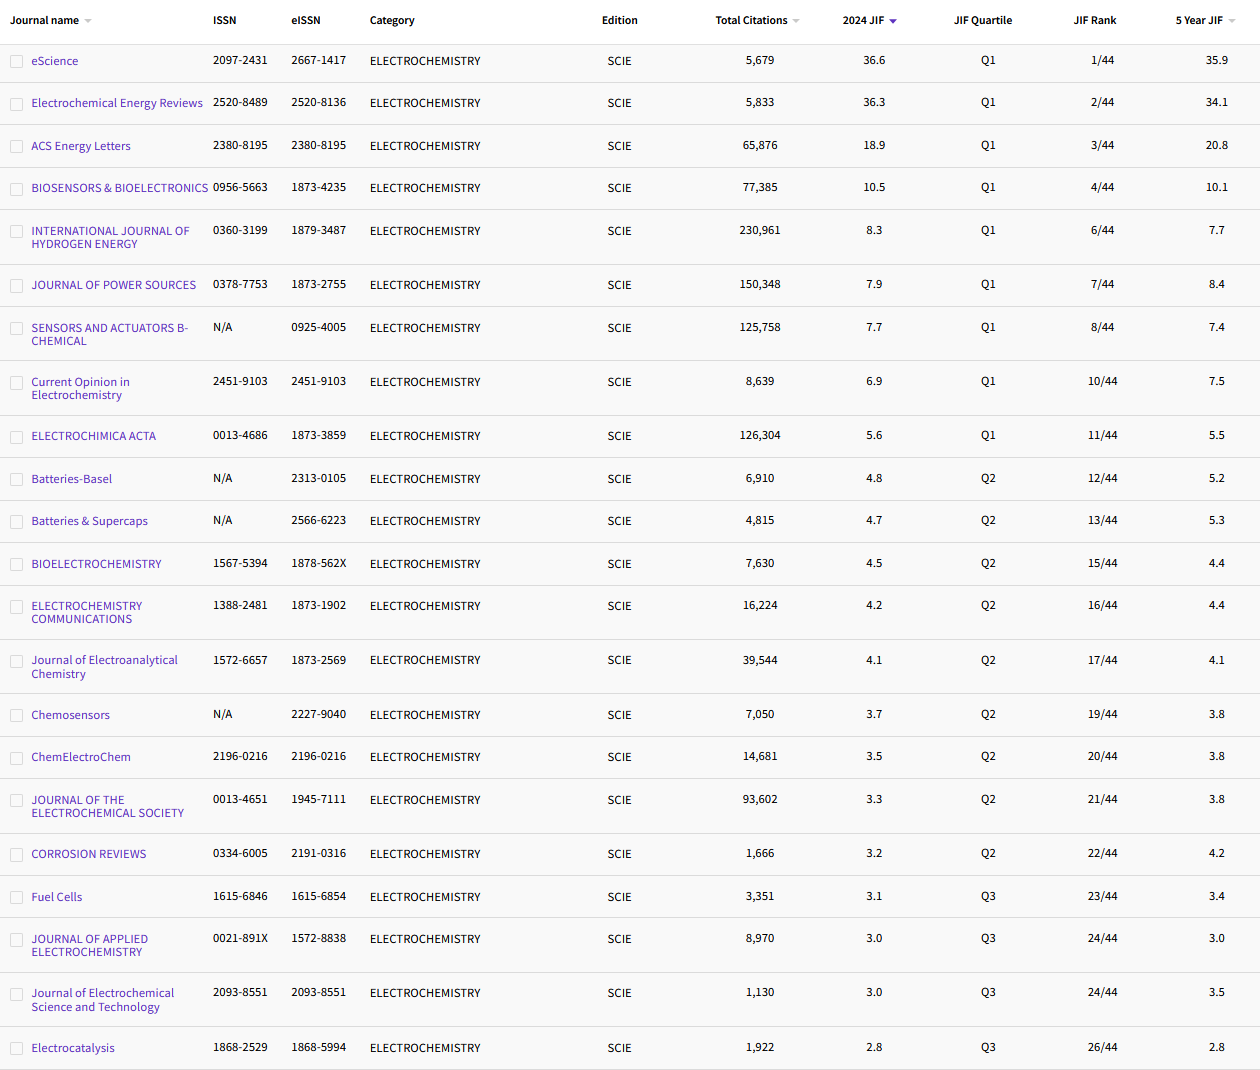This screenshot has width=1260, height=1070.
Task: Click the JIF Quartile column header
Action: 982,20
